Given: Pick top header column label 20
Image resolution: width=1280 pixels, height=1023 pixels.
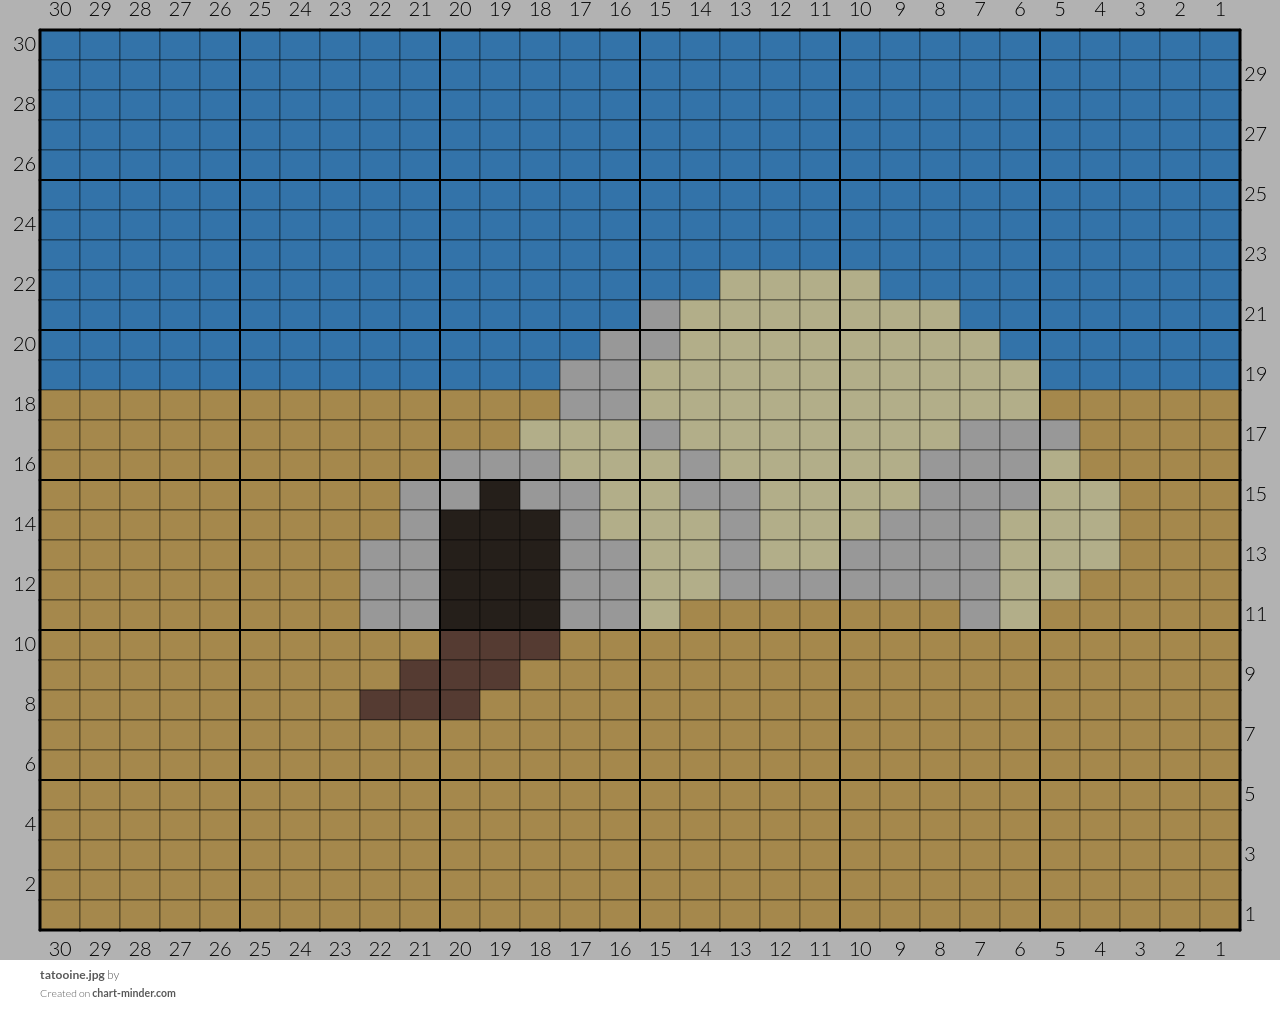Looking at the screenshot, I should tap(460, 10).
